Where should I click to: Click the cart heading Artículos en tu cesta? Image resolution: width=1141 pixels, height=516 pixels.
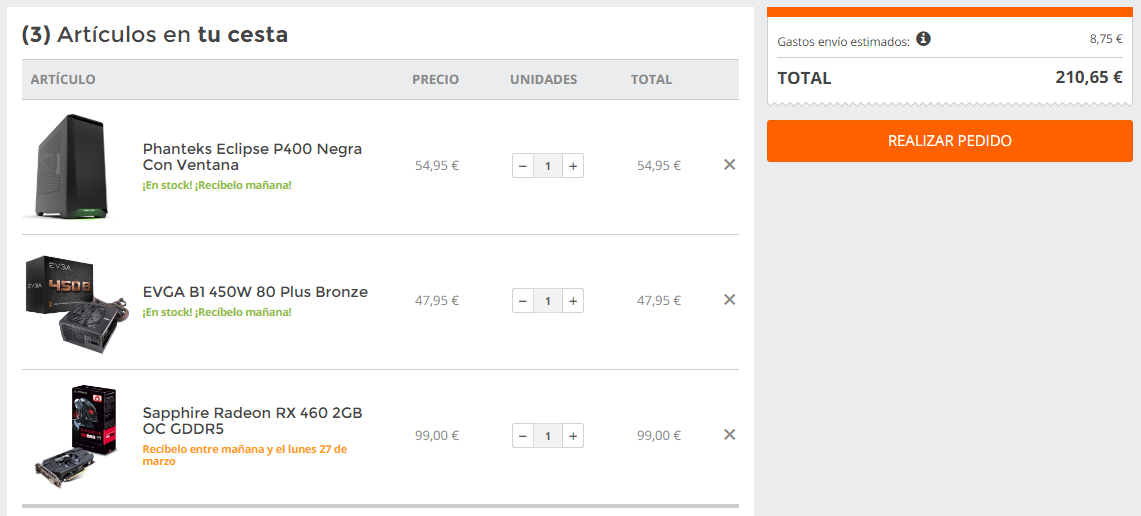point(155,34)
